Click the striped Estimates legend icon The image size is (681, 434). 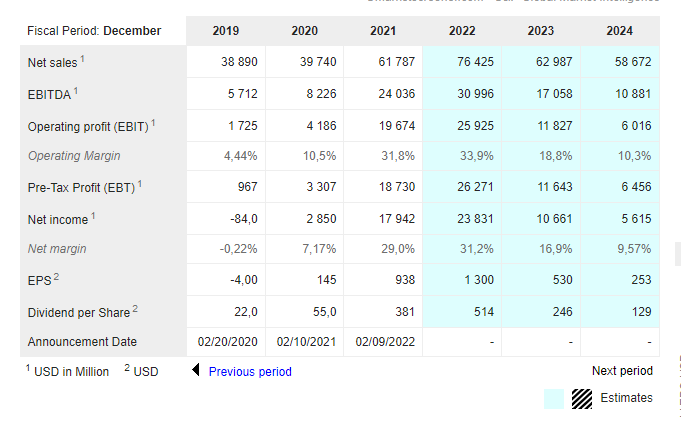coord(582,399)
